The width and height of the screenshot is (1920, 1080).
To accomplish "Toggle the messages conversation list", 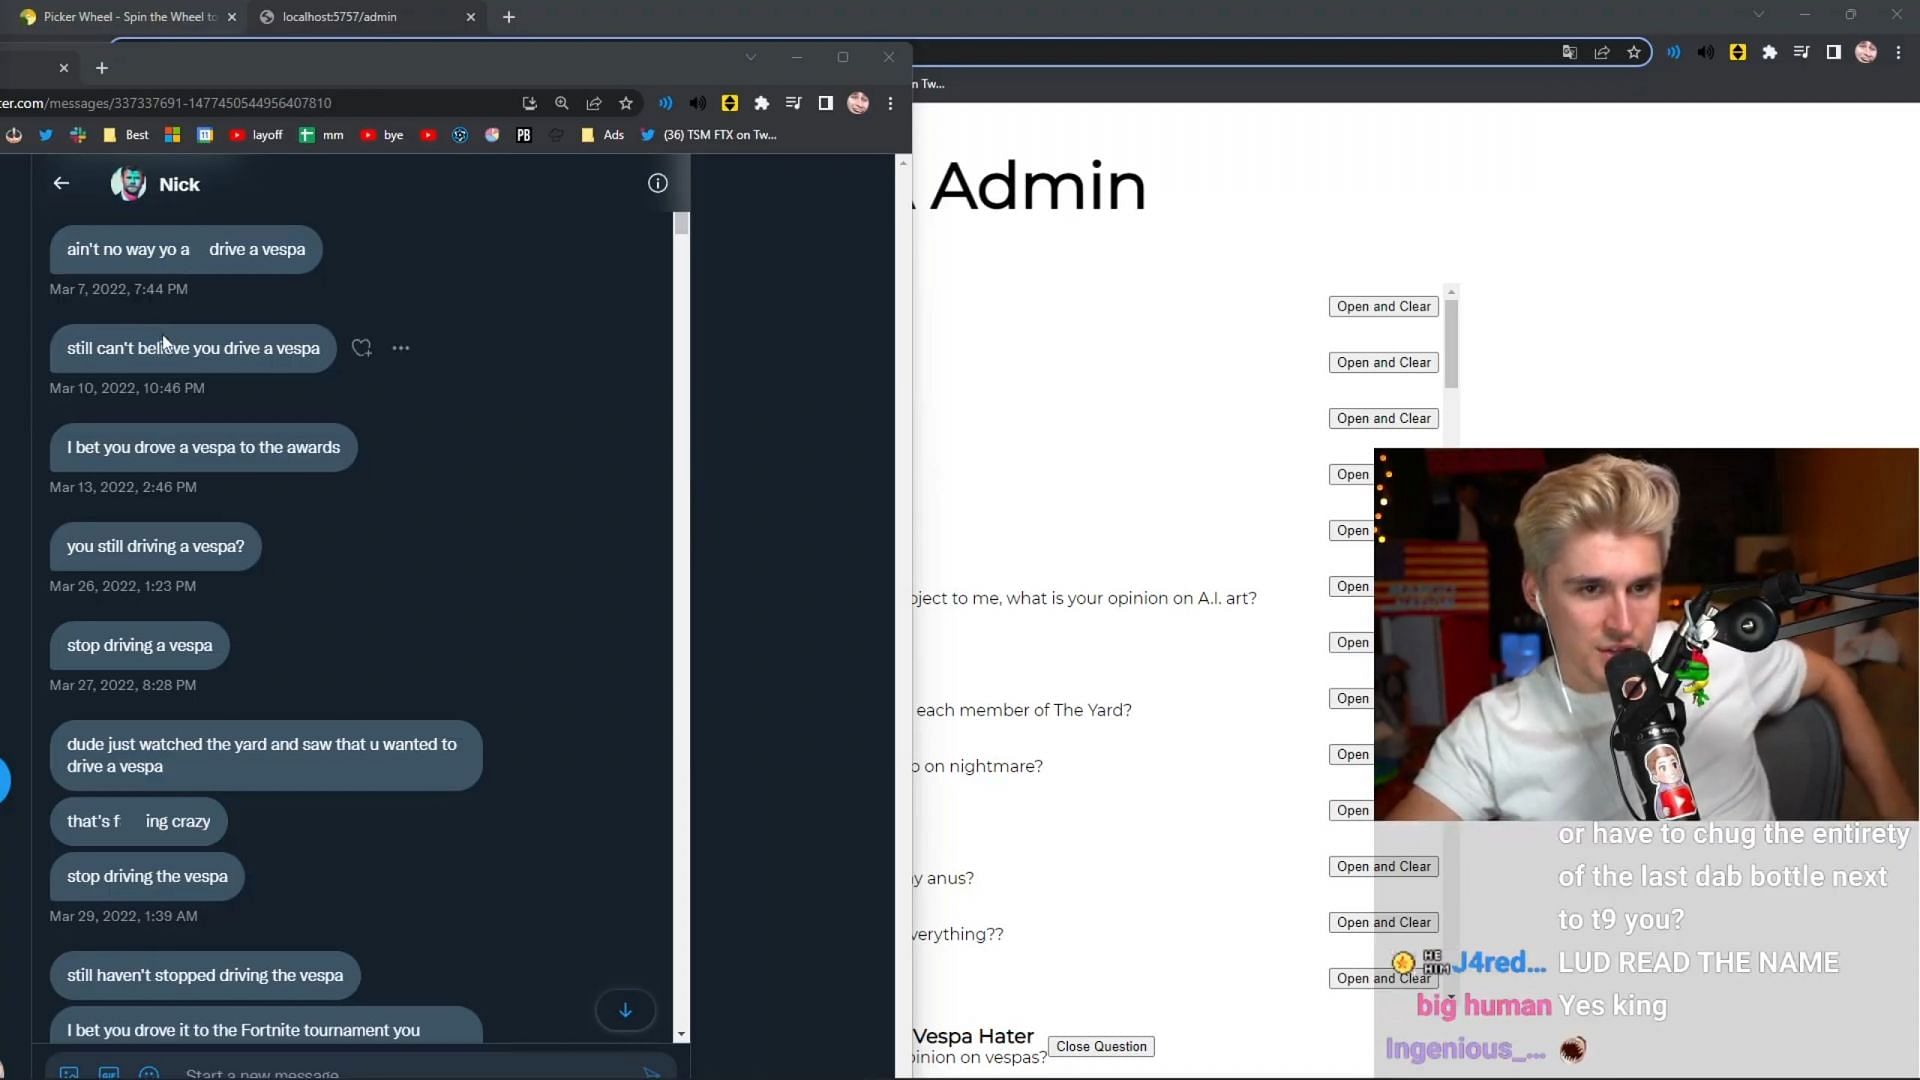I will (x=61, y=183).
